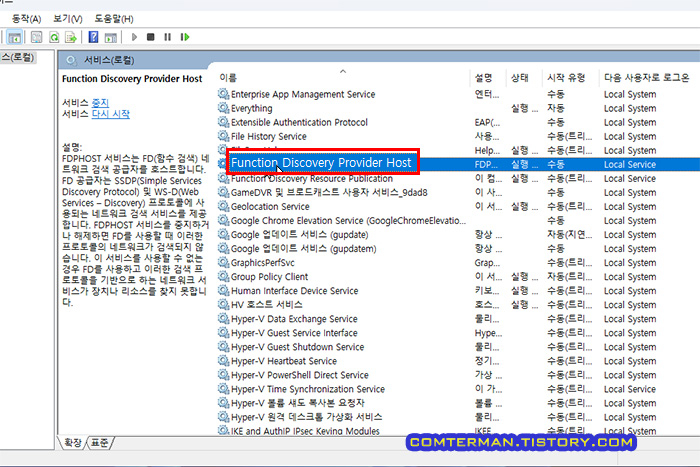700x467 pixels.
Task: Click the Help question-mark toolbar icon
Action: (93, 37)
